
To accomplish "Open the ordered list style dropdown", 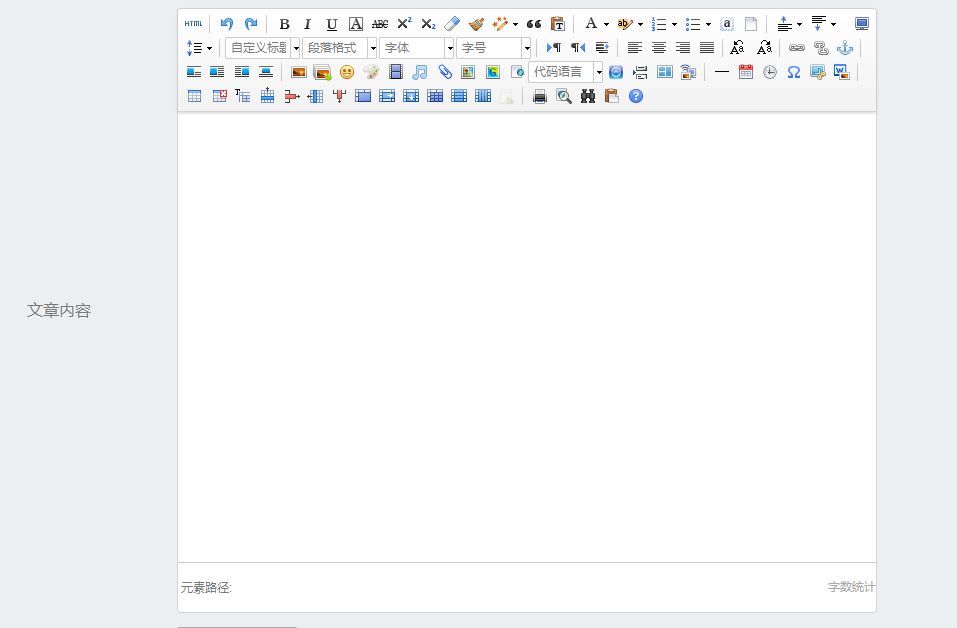I will tap(674, 24).
